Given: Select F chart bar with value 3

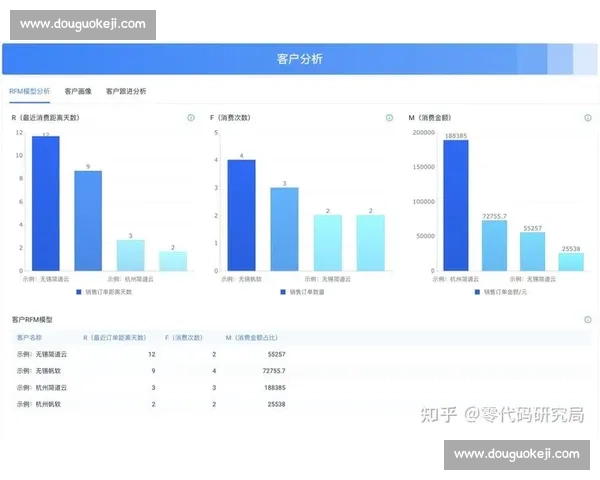Looking at the screenshot, I should (x=284, y=229).
